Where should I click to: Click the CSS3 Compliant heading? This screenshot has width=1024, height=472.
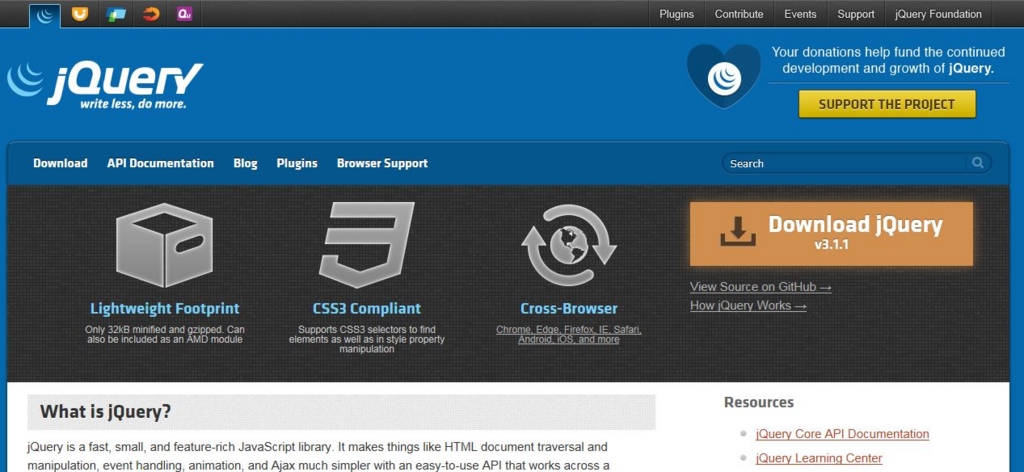(366, 309)
